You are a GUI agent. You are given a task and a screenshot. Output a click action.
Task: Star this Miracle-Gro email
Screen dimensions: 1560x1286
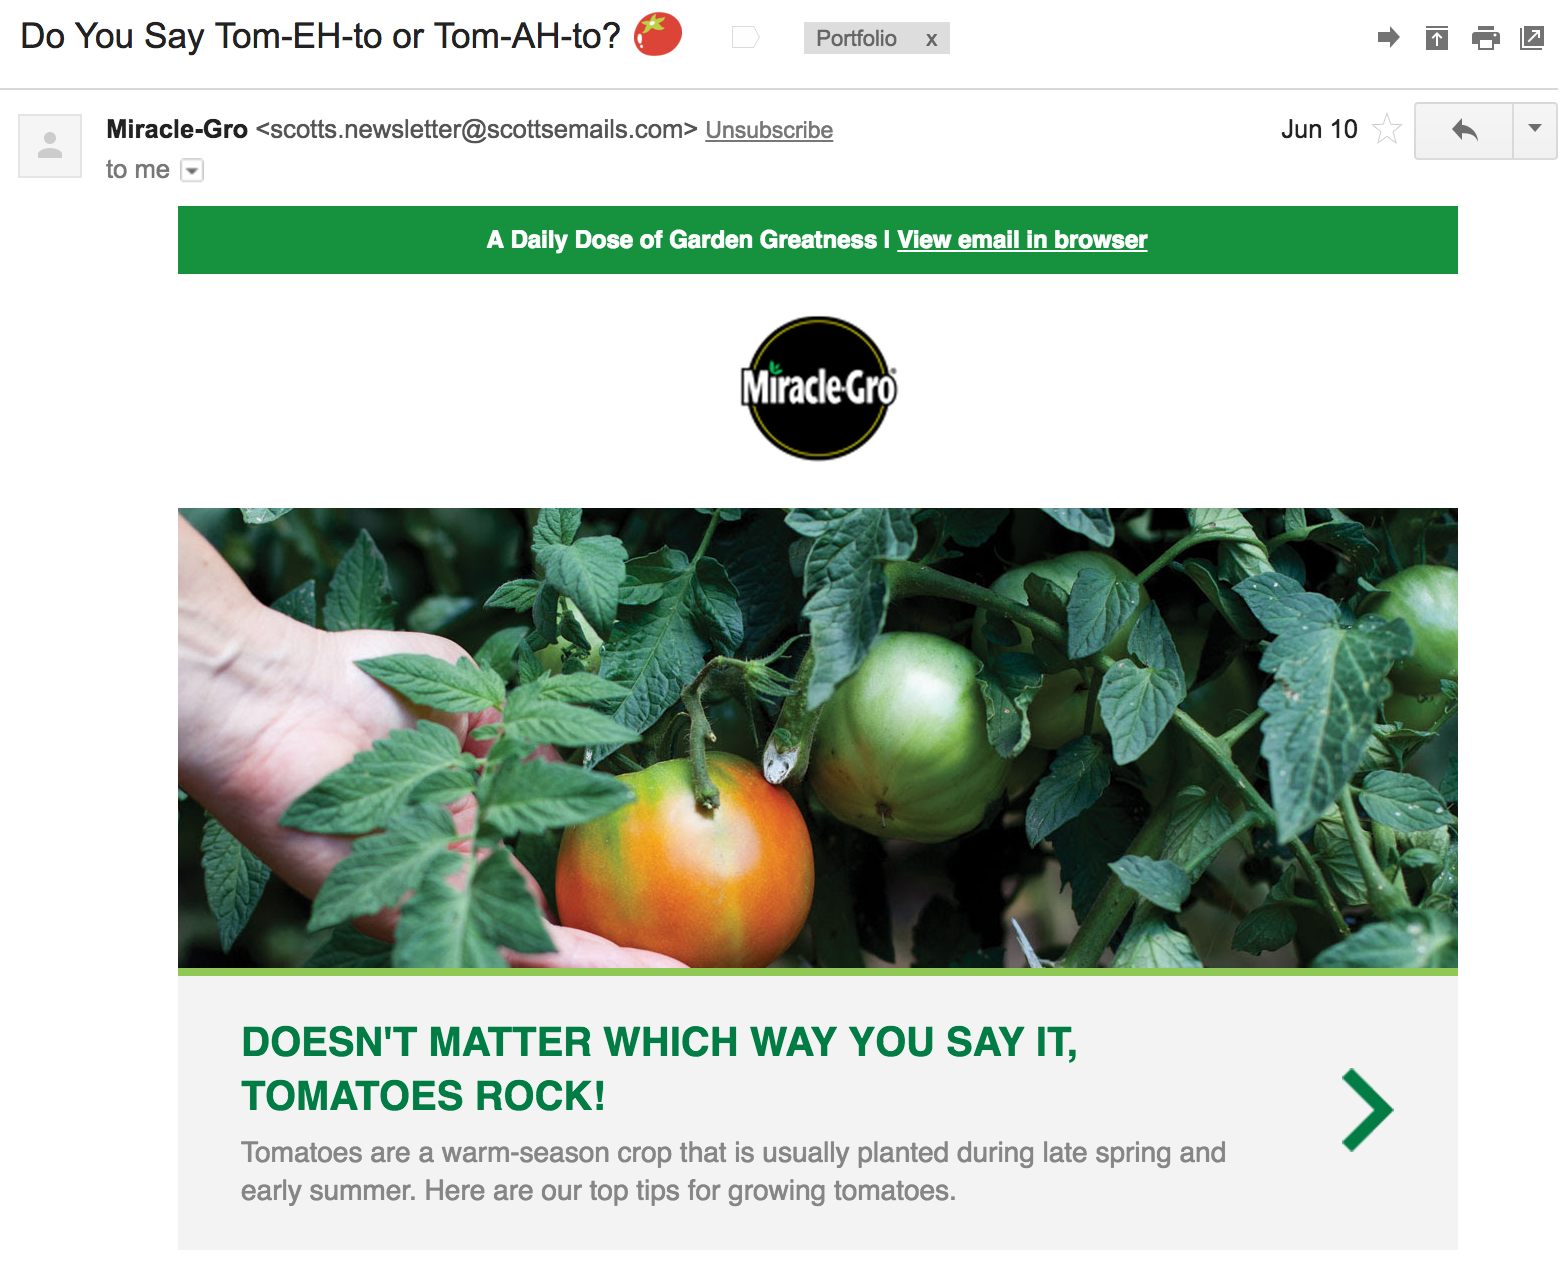[x=1386, y=129]
